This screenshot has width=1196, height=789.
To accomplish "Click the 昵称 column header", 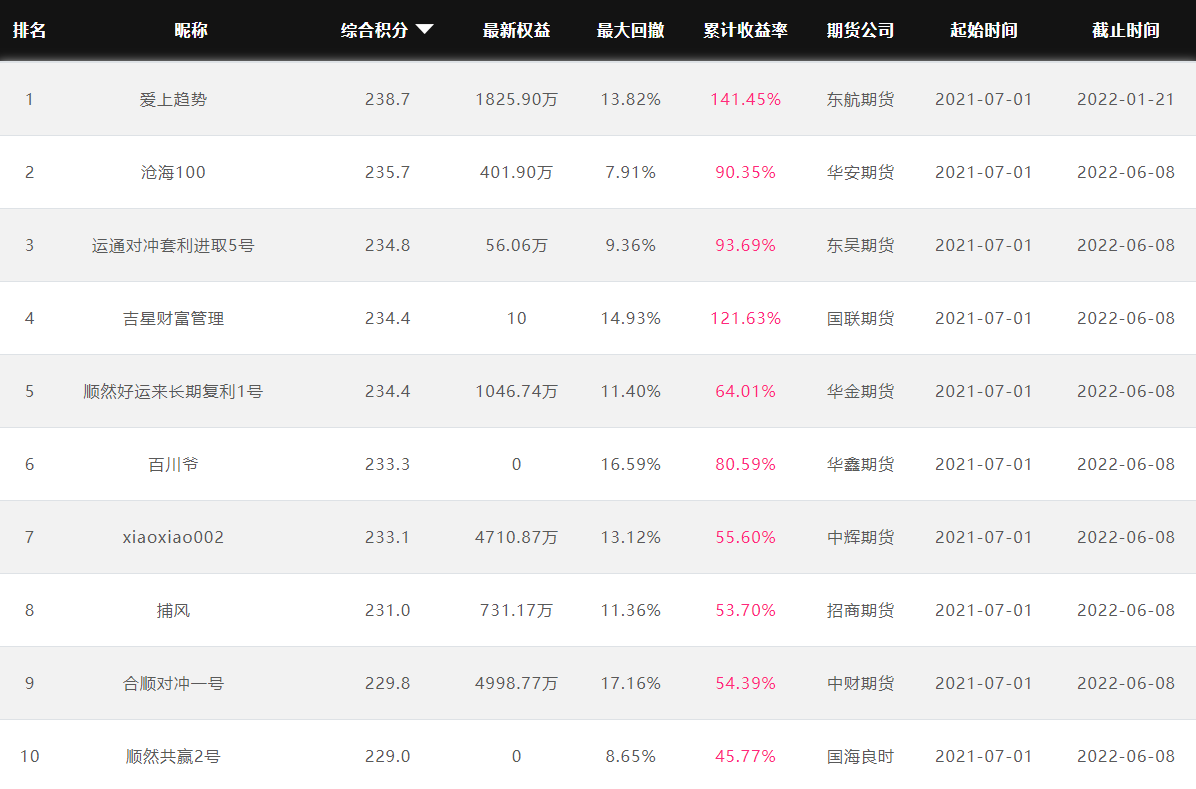I will (x=191, y=31).
